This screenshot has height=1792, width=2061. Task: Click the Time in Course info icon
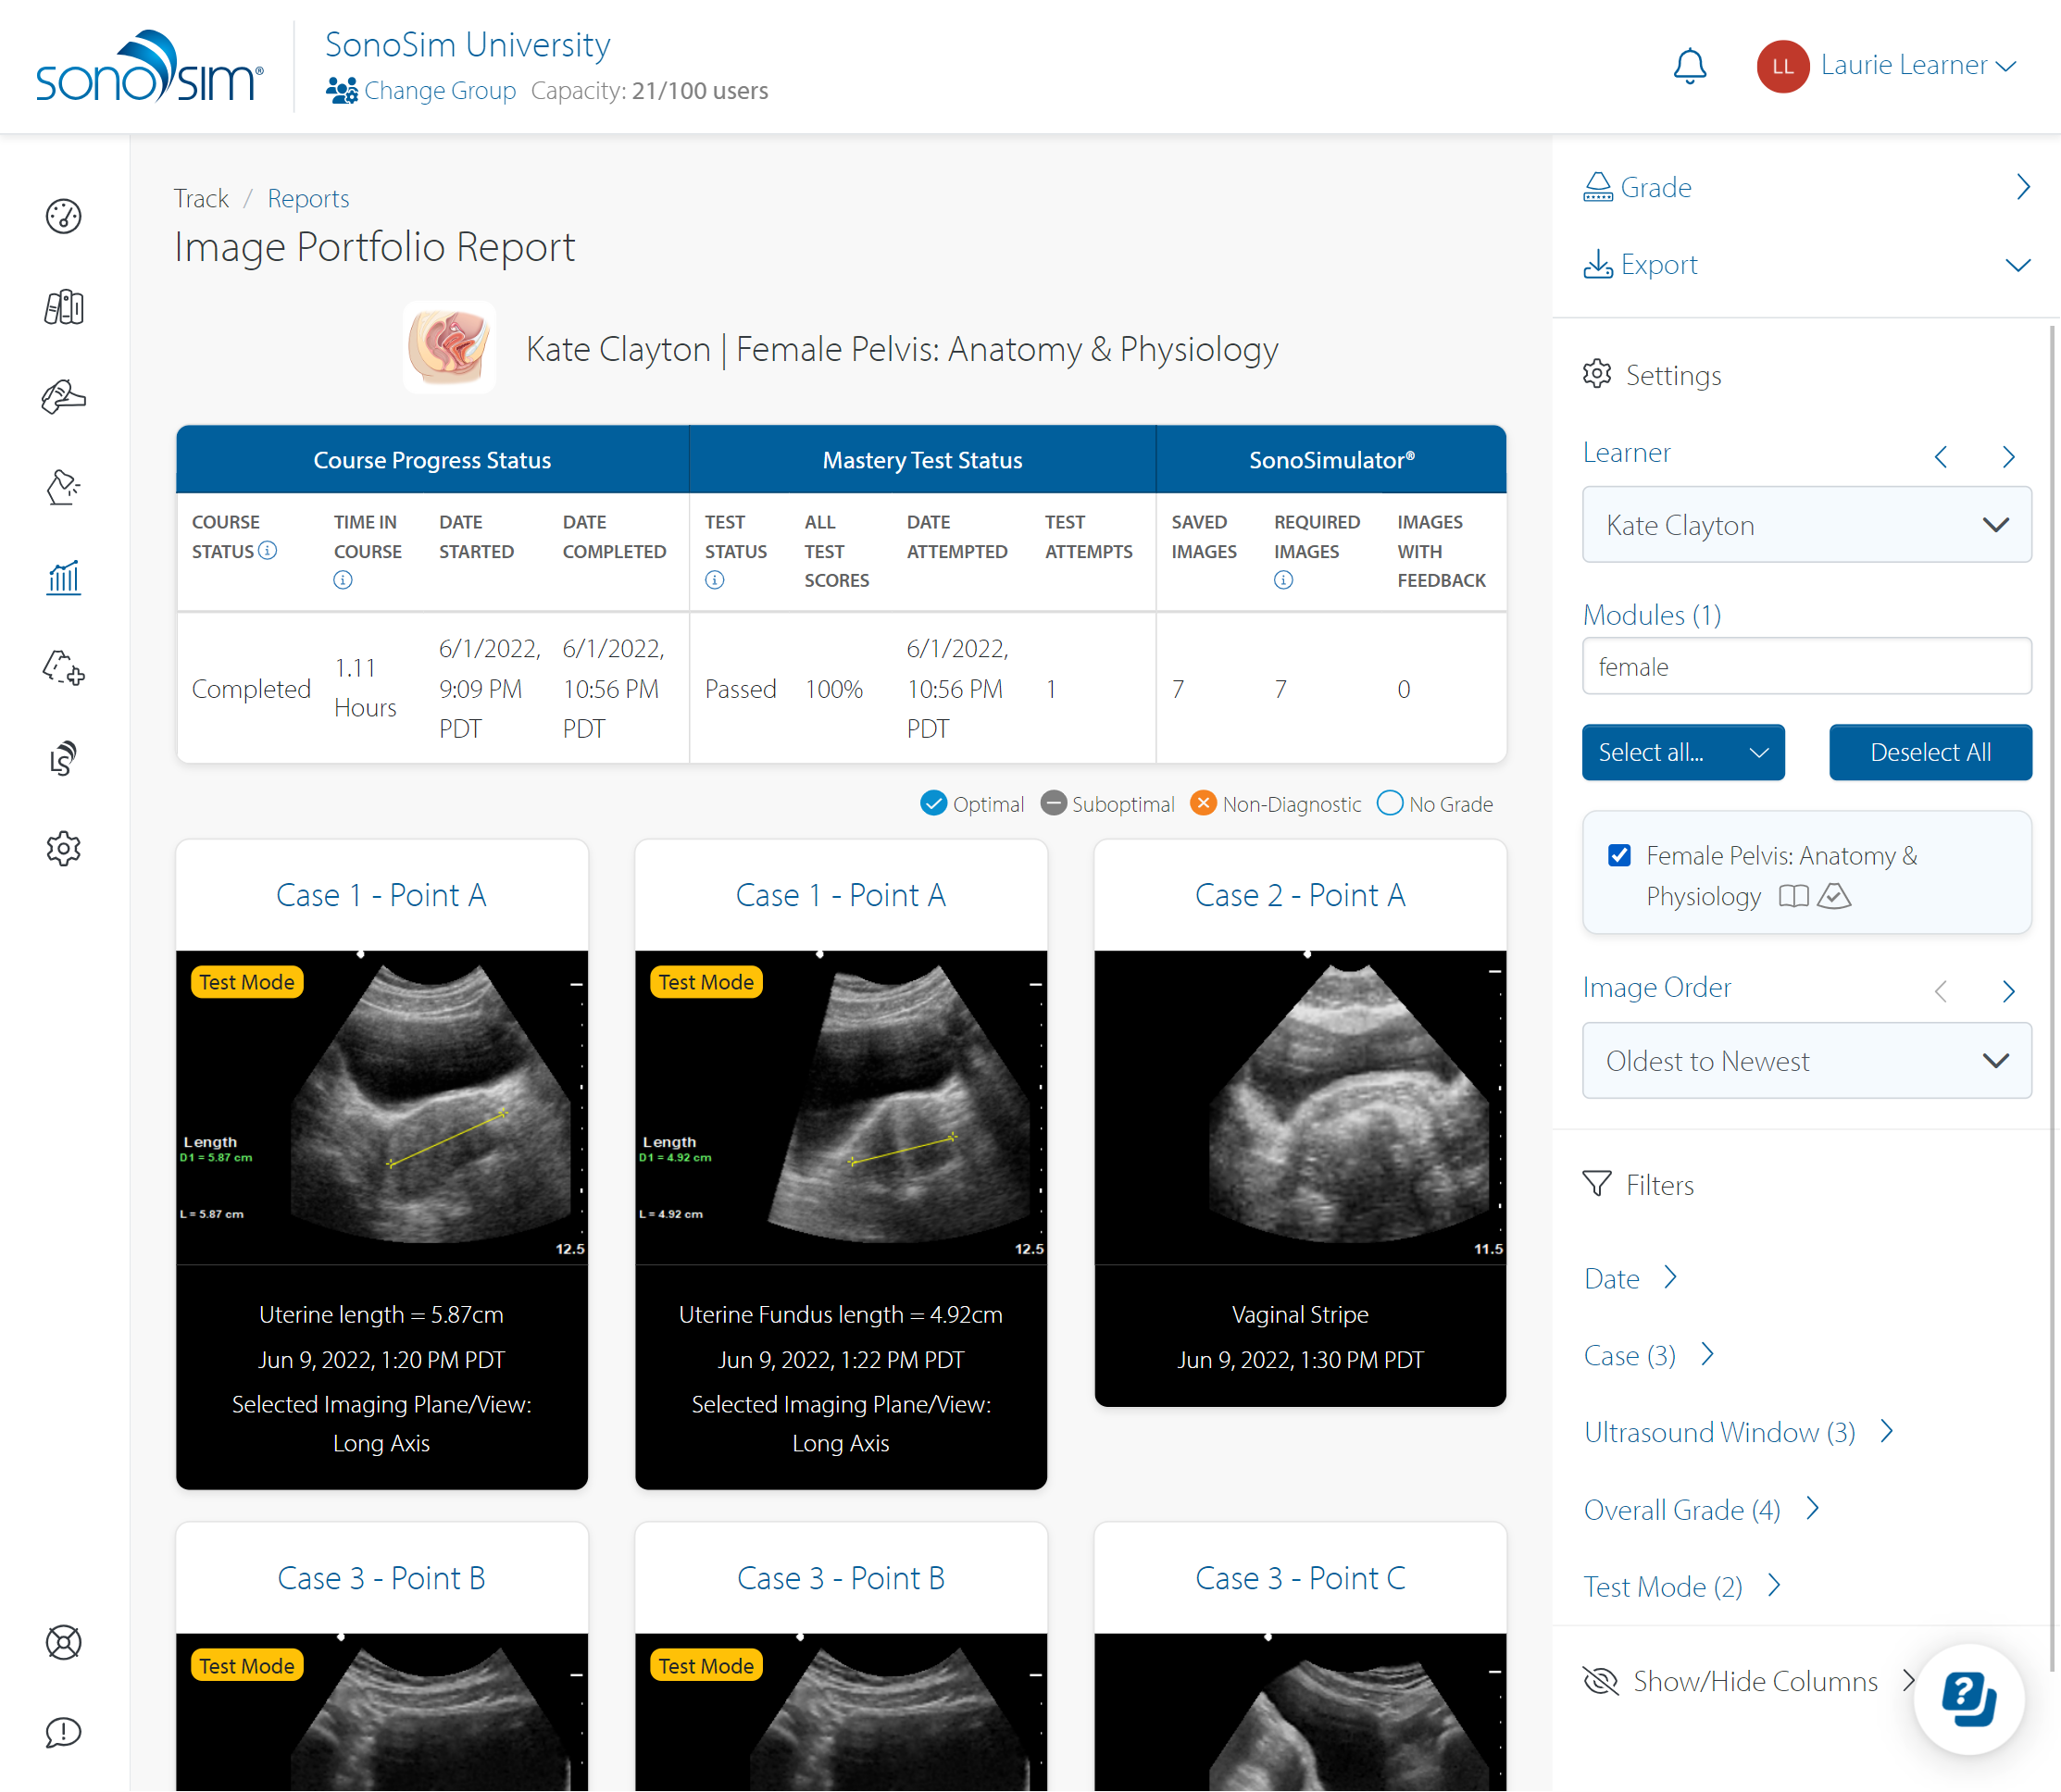click(x=343, y=580)
